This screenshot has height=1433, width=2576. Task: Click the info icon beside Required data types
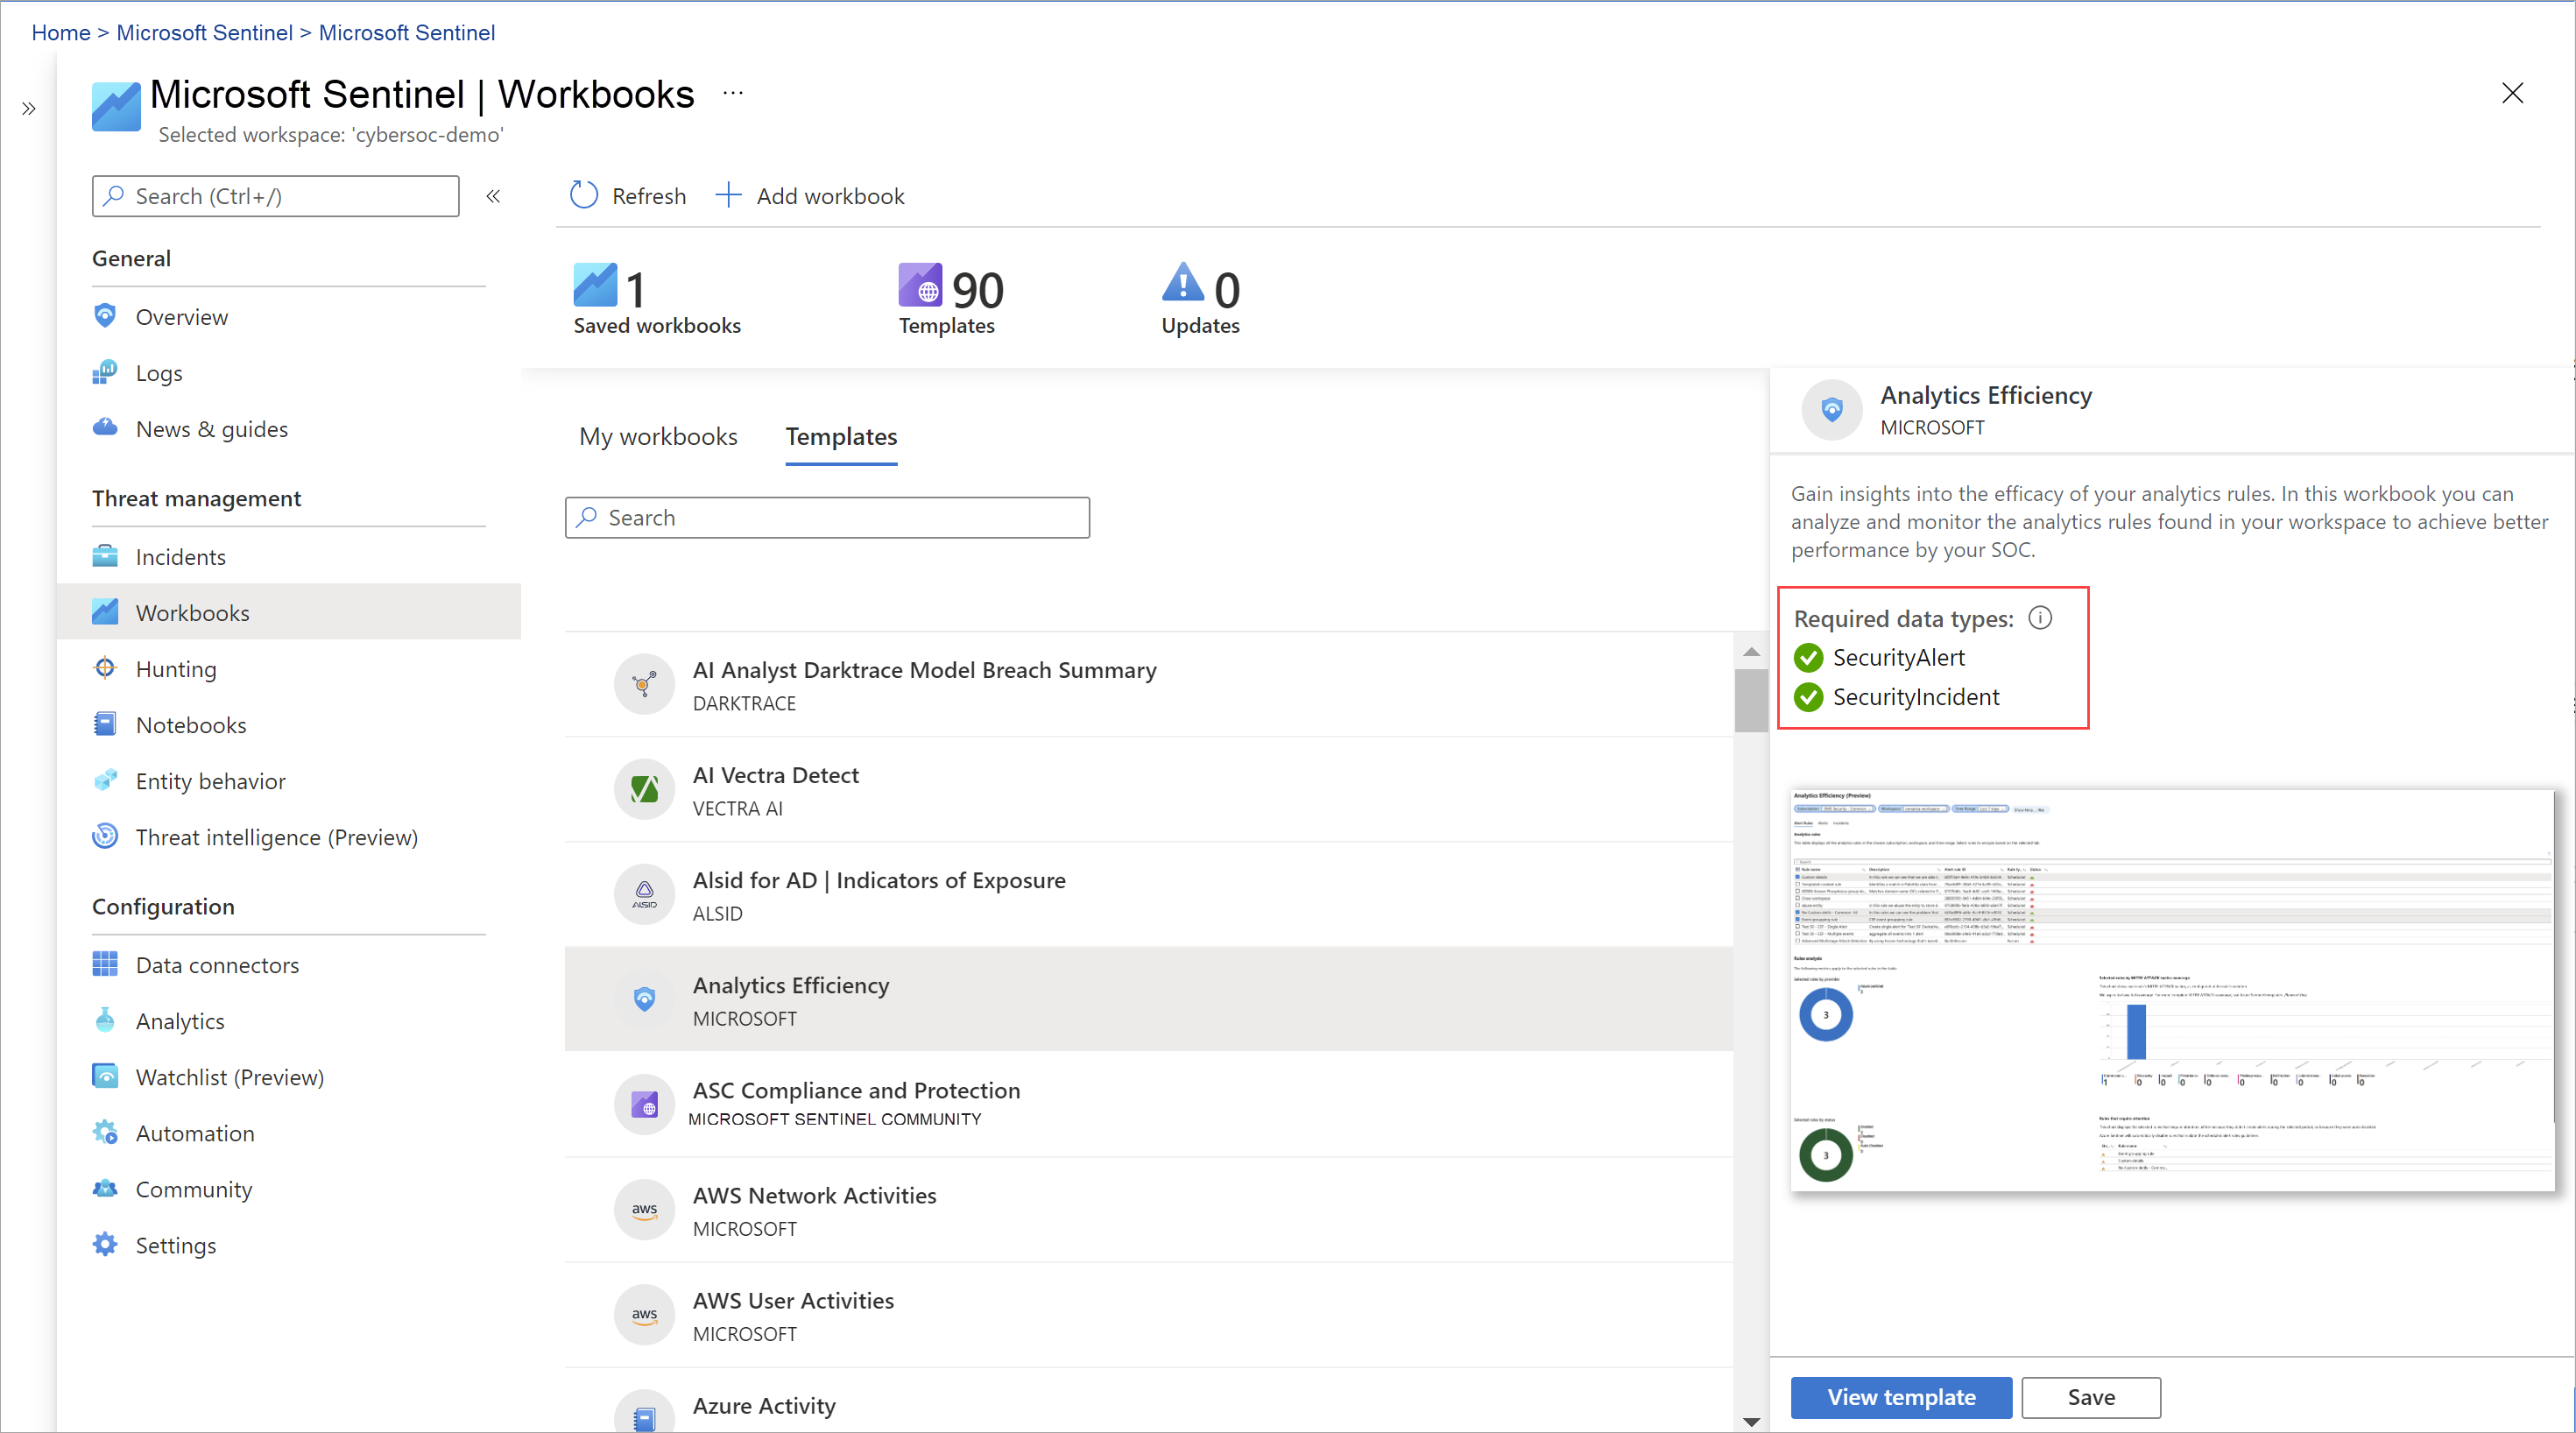coord(2039,618)
